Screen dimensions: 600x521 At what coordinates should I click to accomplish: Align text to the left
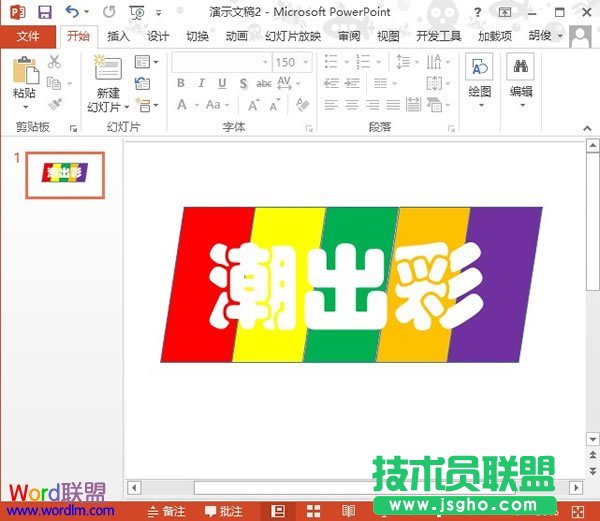tap(331, 104)
